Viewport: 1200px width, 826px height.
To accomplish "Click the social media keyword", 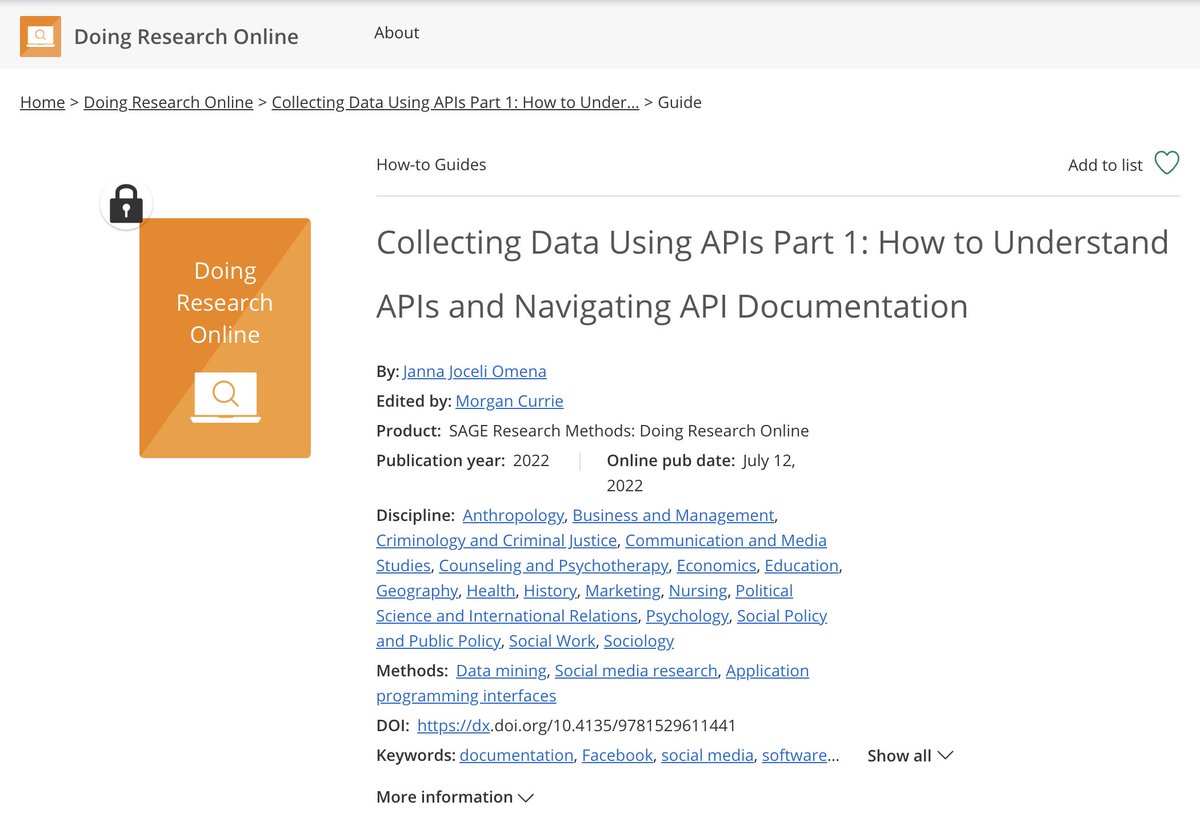I will [x=707, y=756].
